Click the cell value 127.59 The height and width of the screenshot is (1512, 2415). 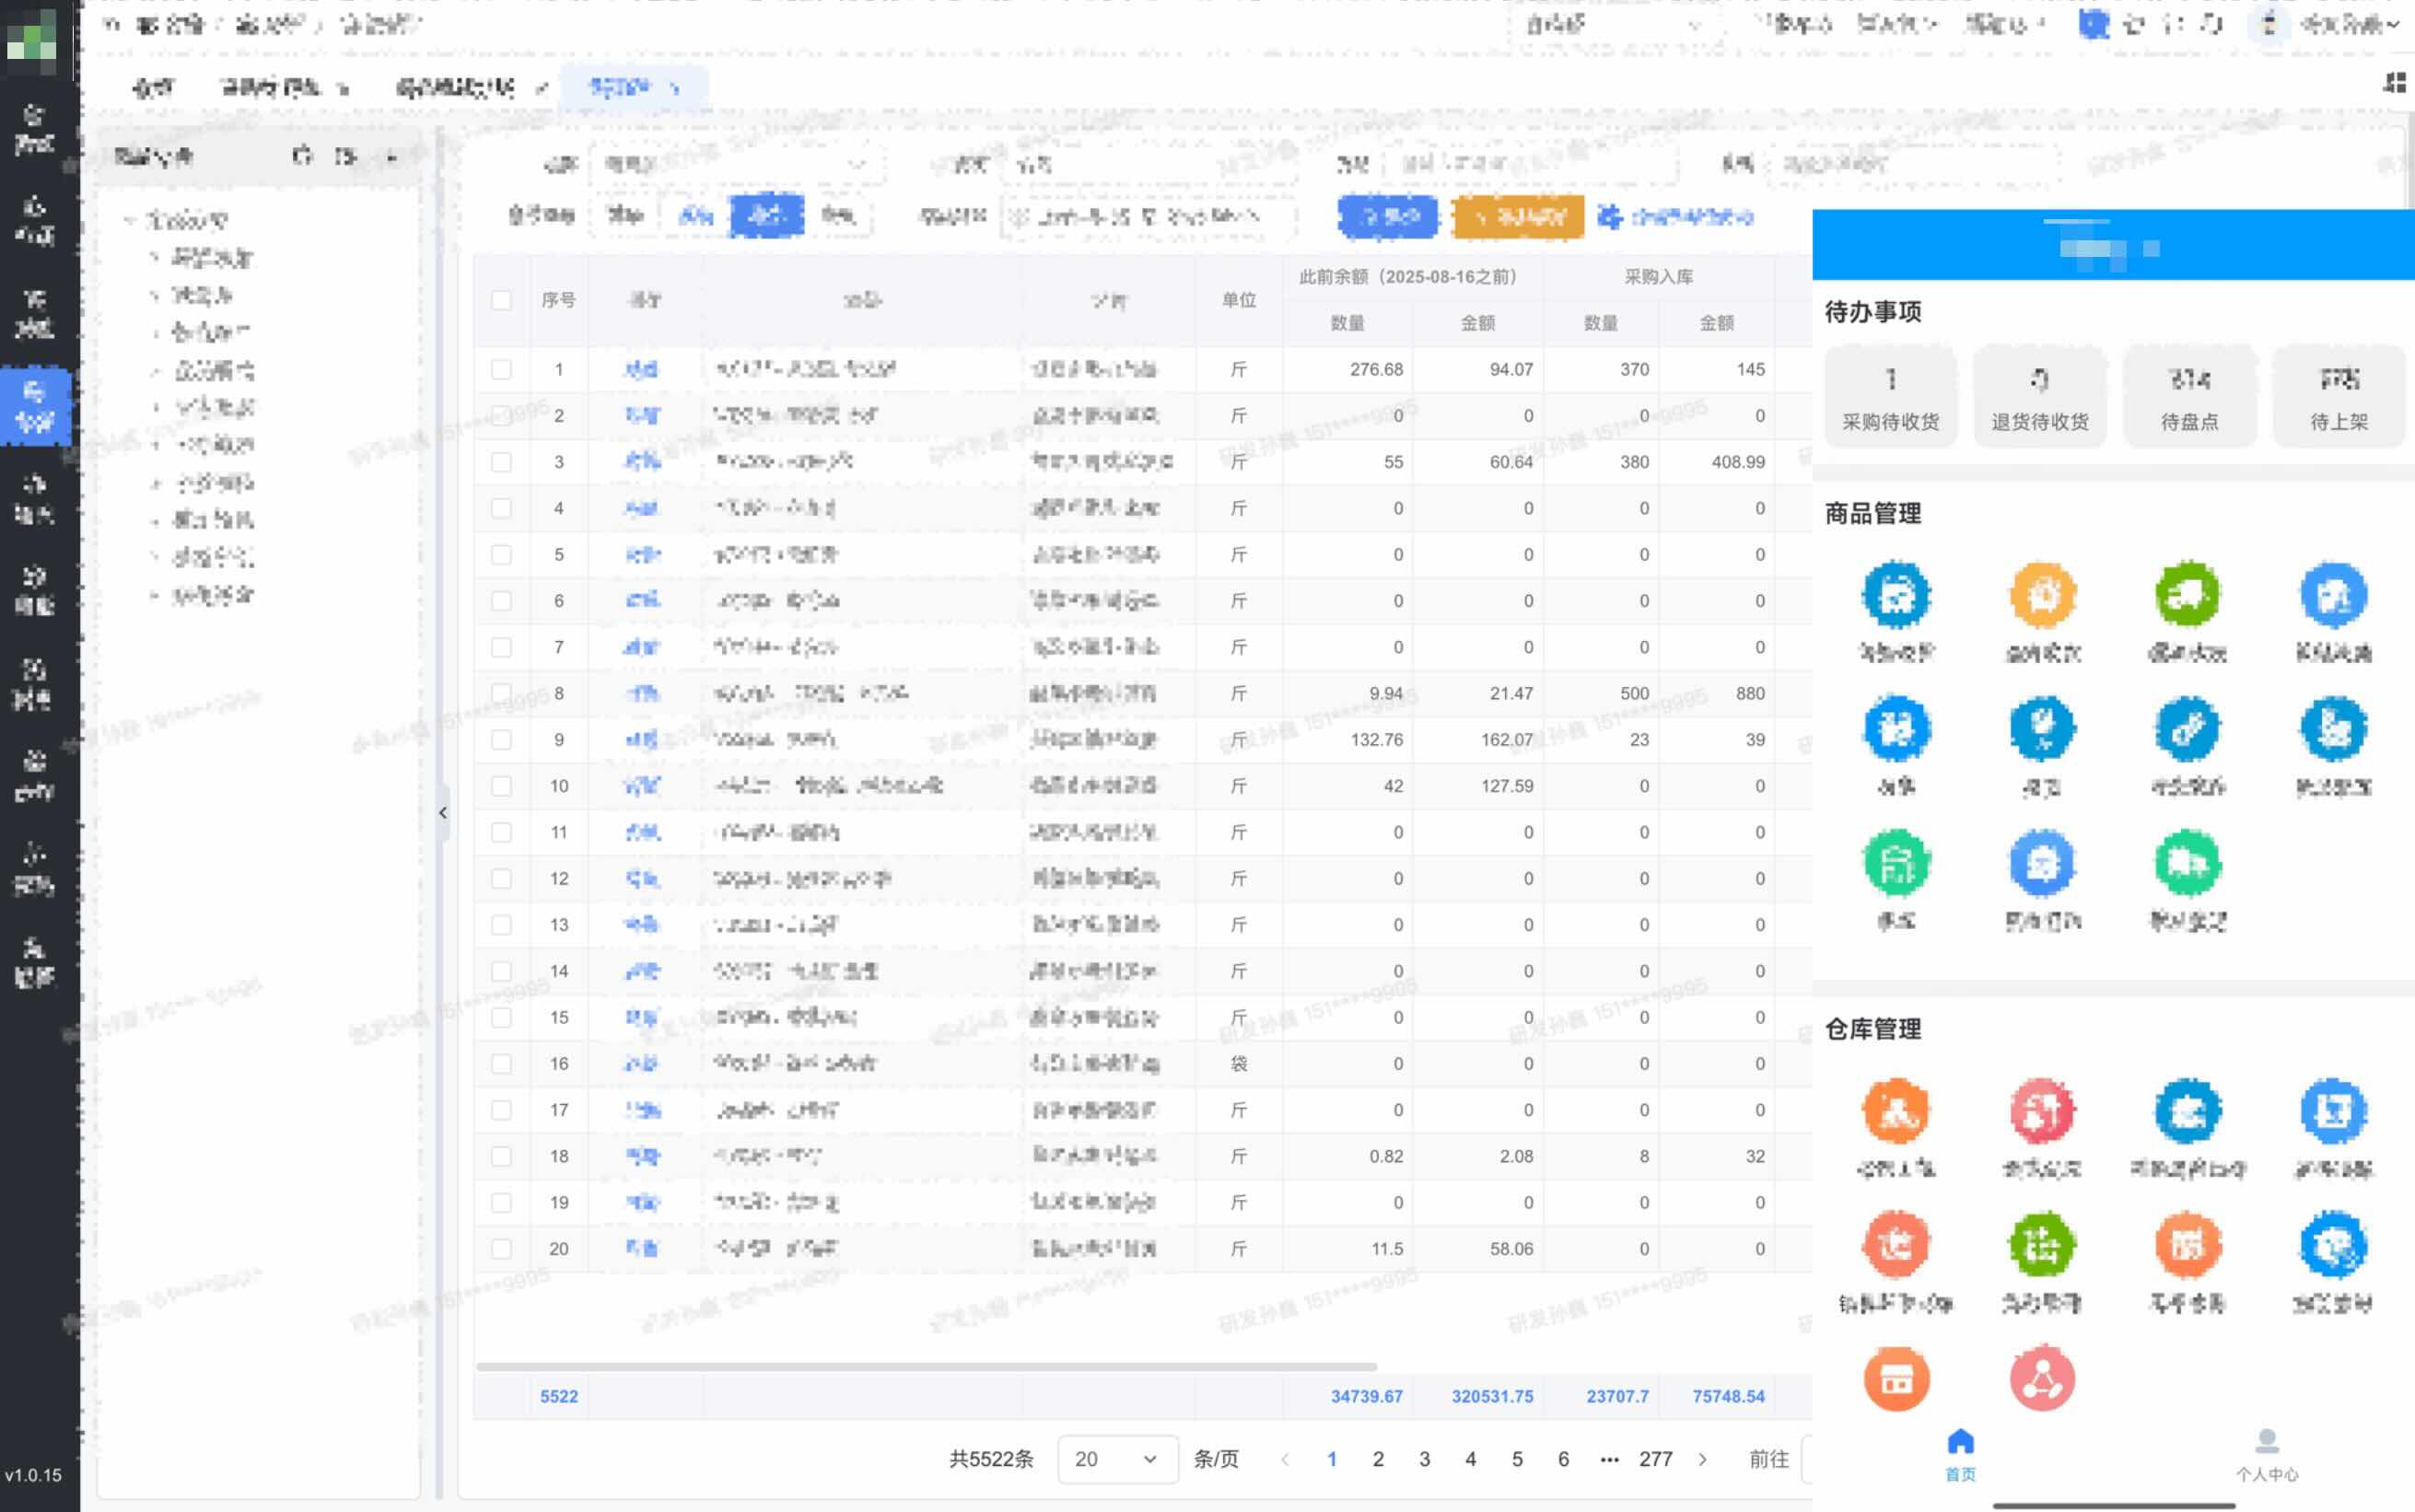coord(1507,786)
